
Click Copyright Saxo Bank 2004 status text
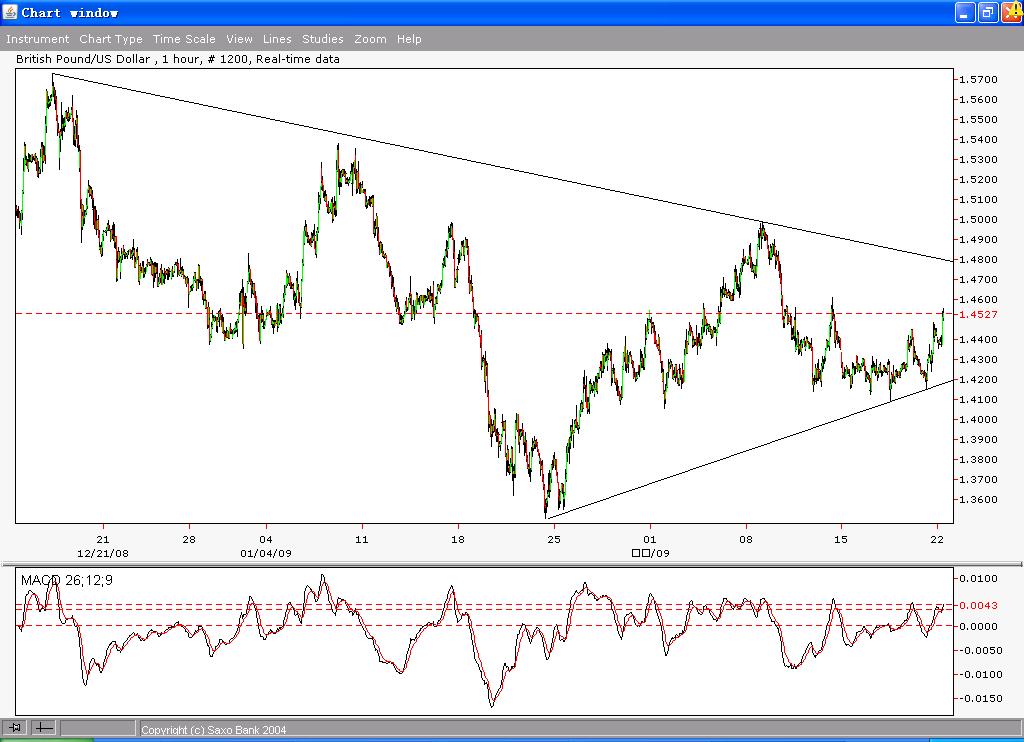point(214,730)
